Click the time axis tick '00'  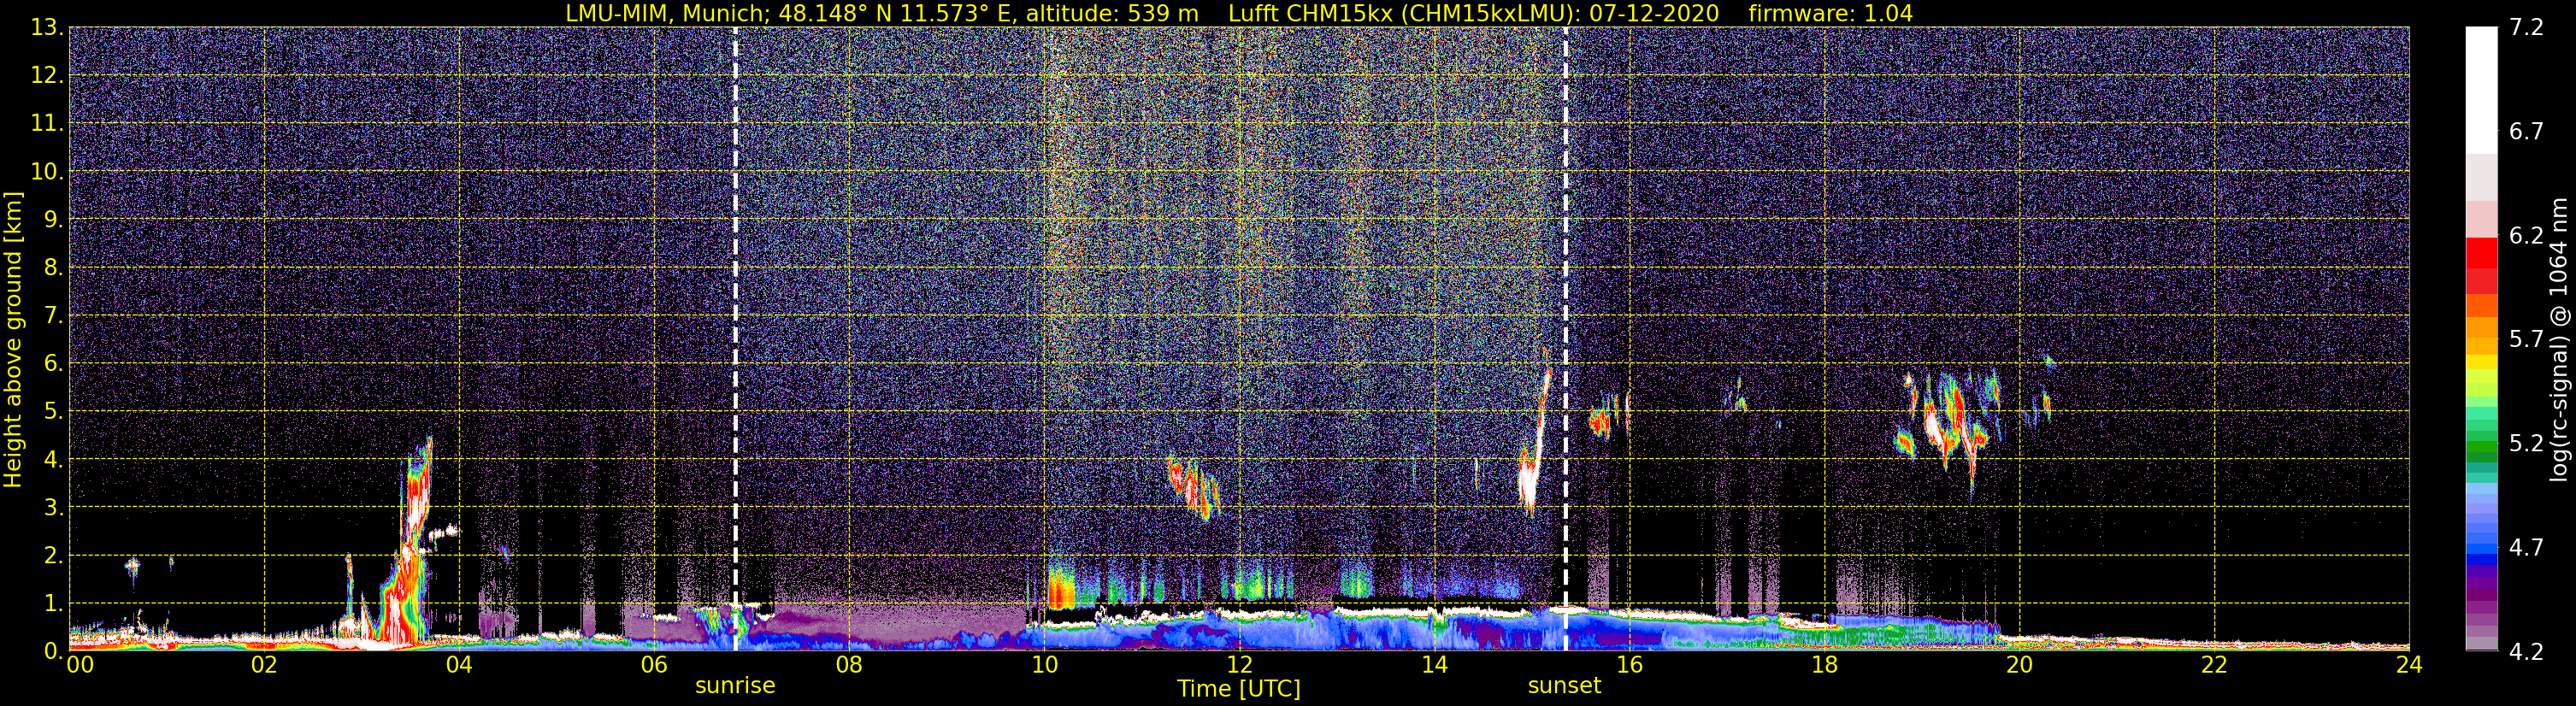click(80, 665)
